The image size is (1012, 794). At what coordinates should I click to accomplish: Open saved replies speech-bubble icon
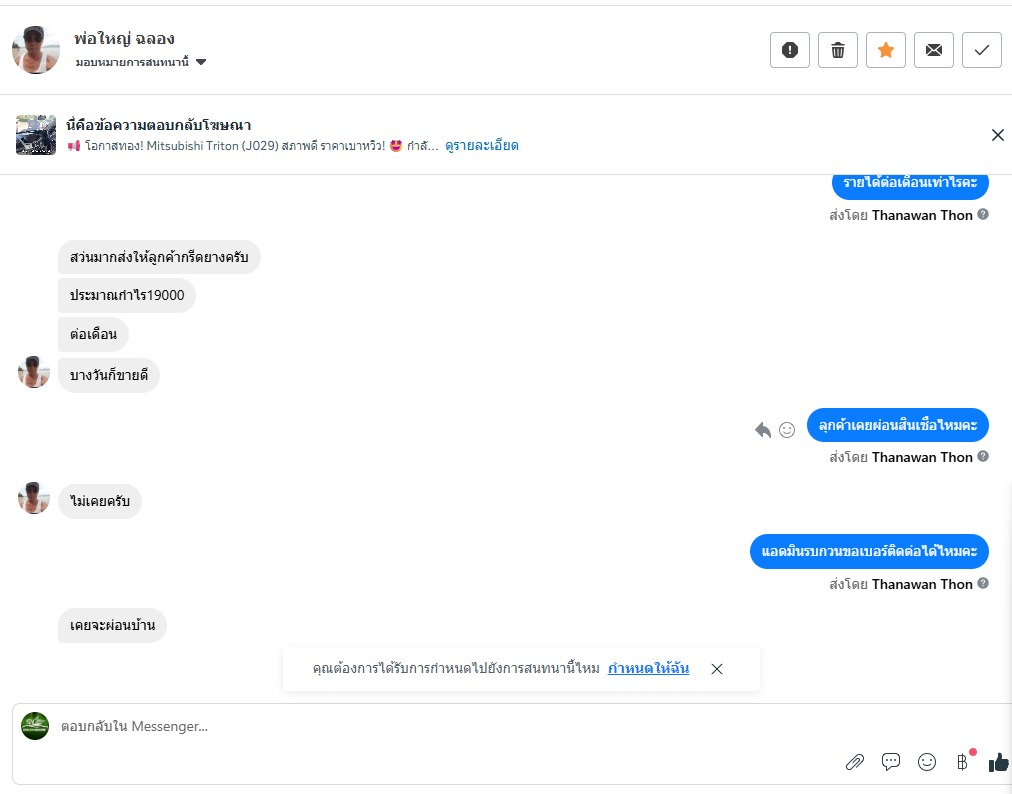tap(891, 762)
